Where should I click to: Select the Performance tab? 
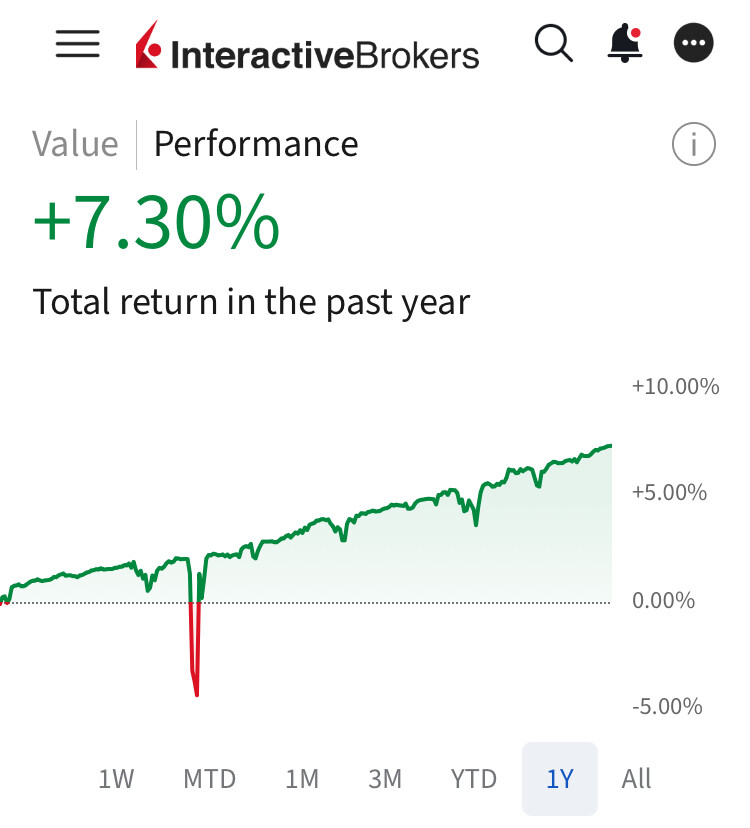click(256, 144)
